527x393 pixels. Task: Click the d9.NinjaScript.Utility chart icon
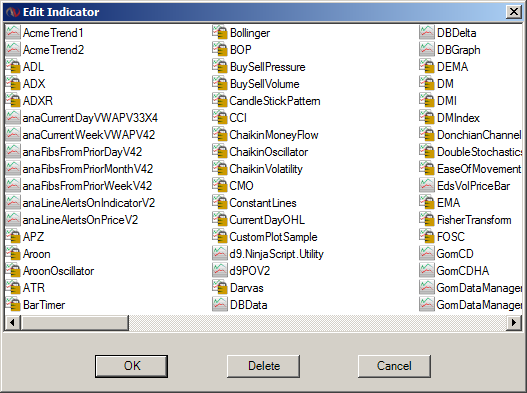220,253
